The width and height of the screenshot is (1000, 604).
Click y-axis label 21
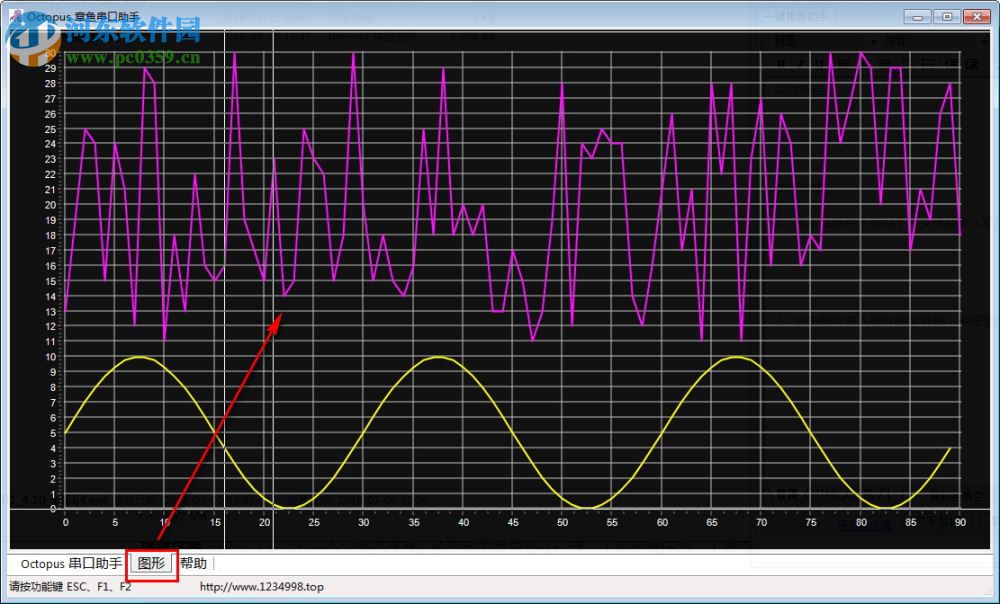pos(50,189)
